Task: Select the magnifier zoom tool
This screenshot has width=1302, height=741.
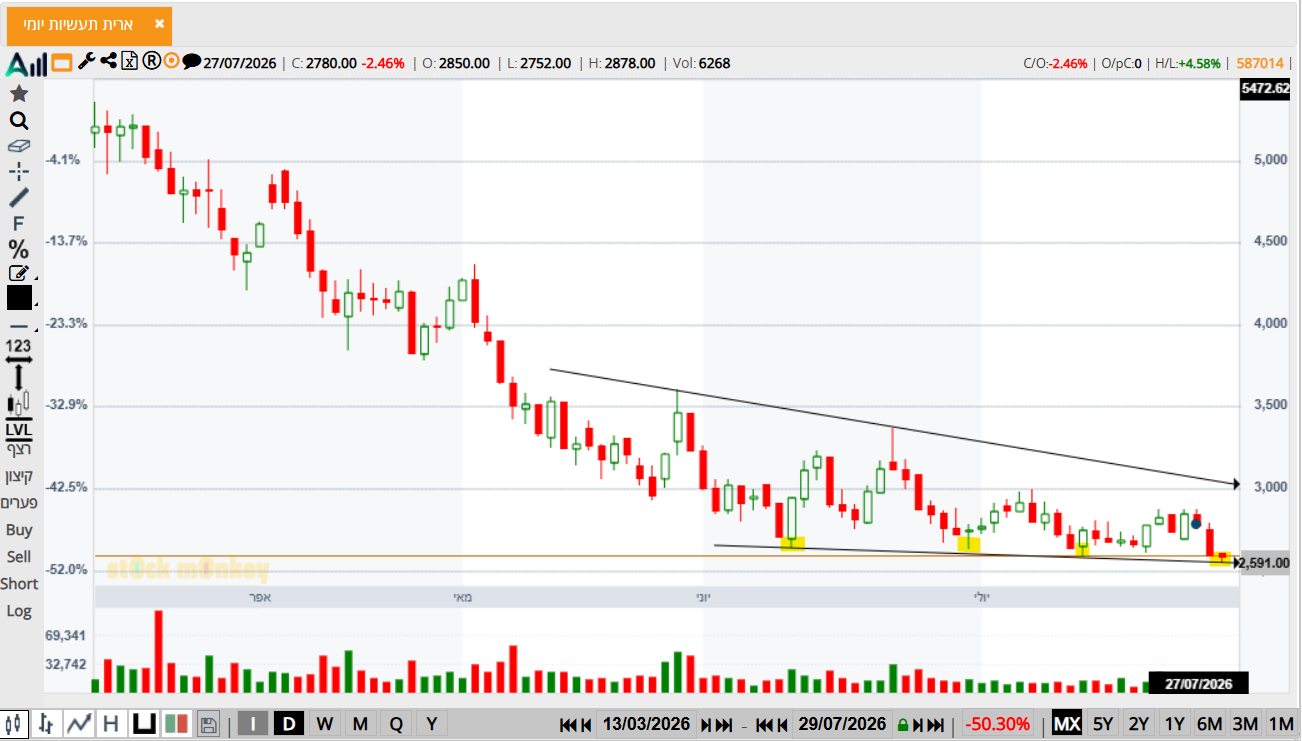Action: coord(19,121)
